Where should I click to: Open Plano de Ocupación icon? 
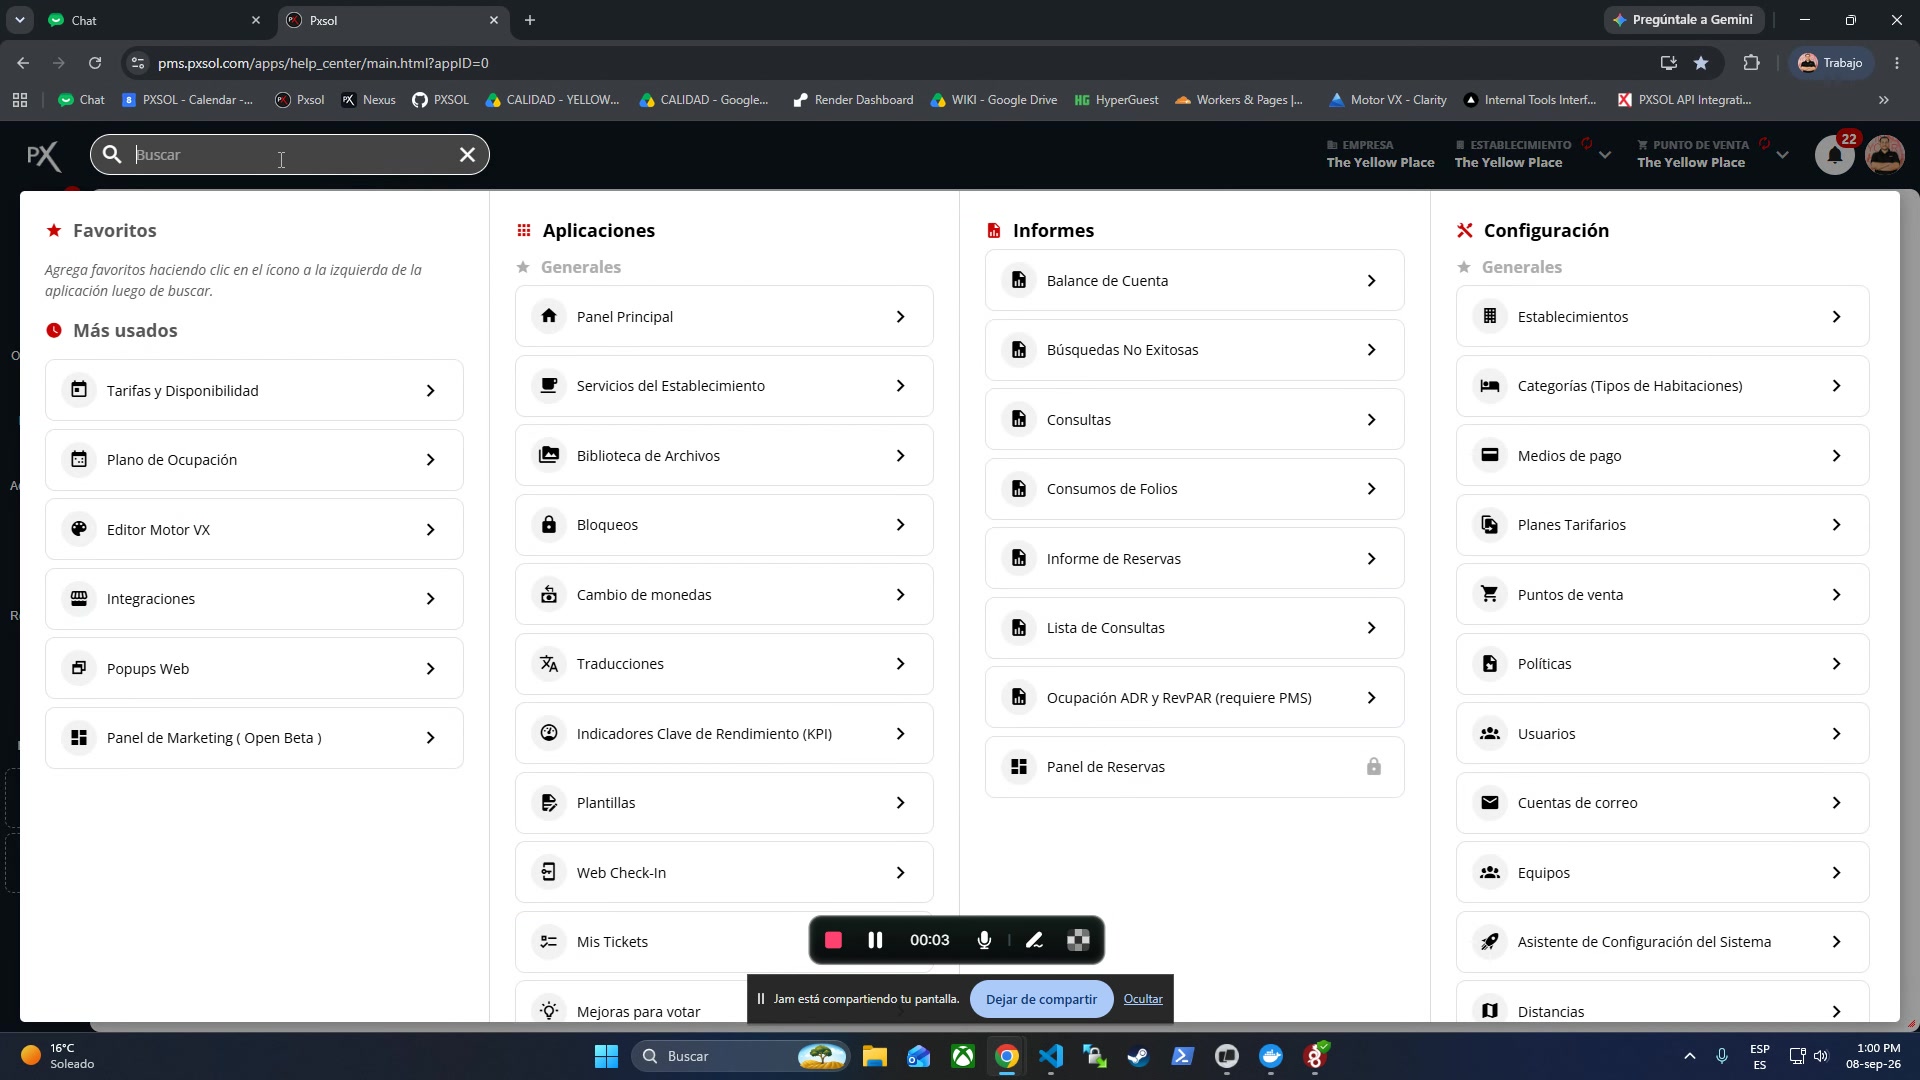pos(79,460)
